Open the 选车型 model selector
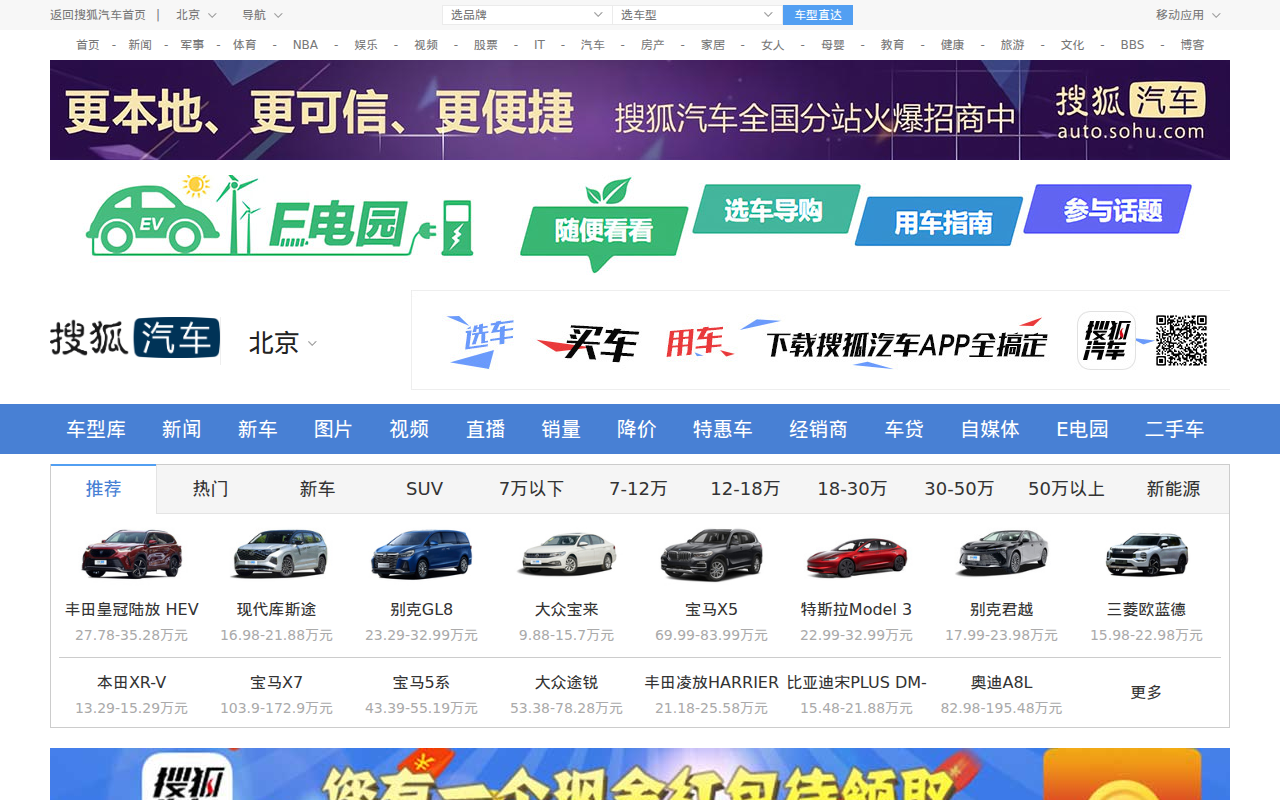This screenshot has height=800, width=1280. pyautogui.click(x=697, y=15)
